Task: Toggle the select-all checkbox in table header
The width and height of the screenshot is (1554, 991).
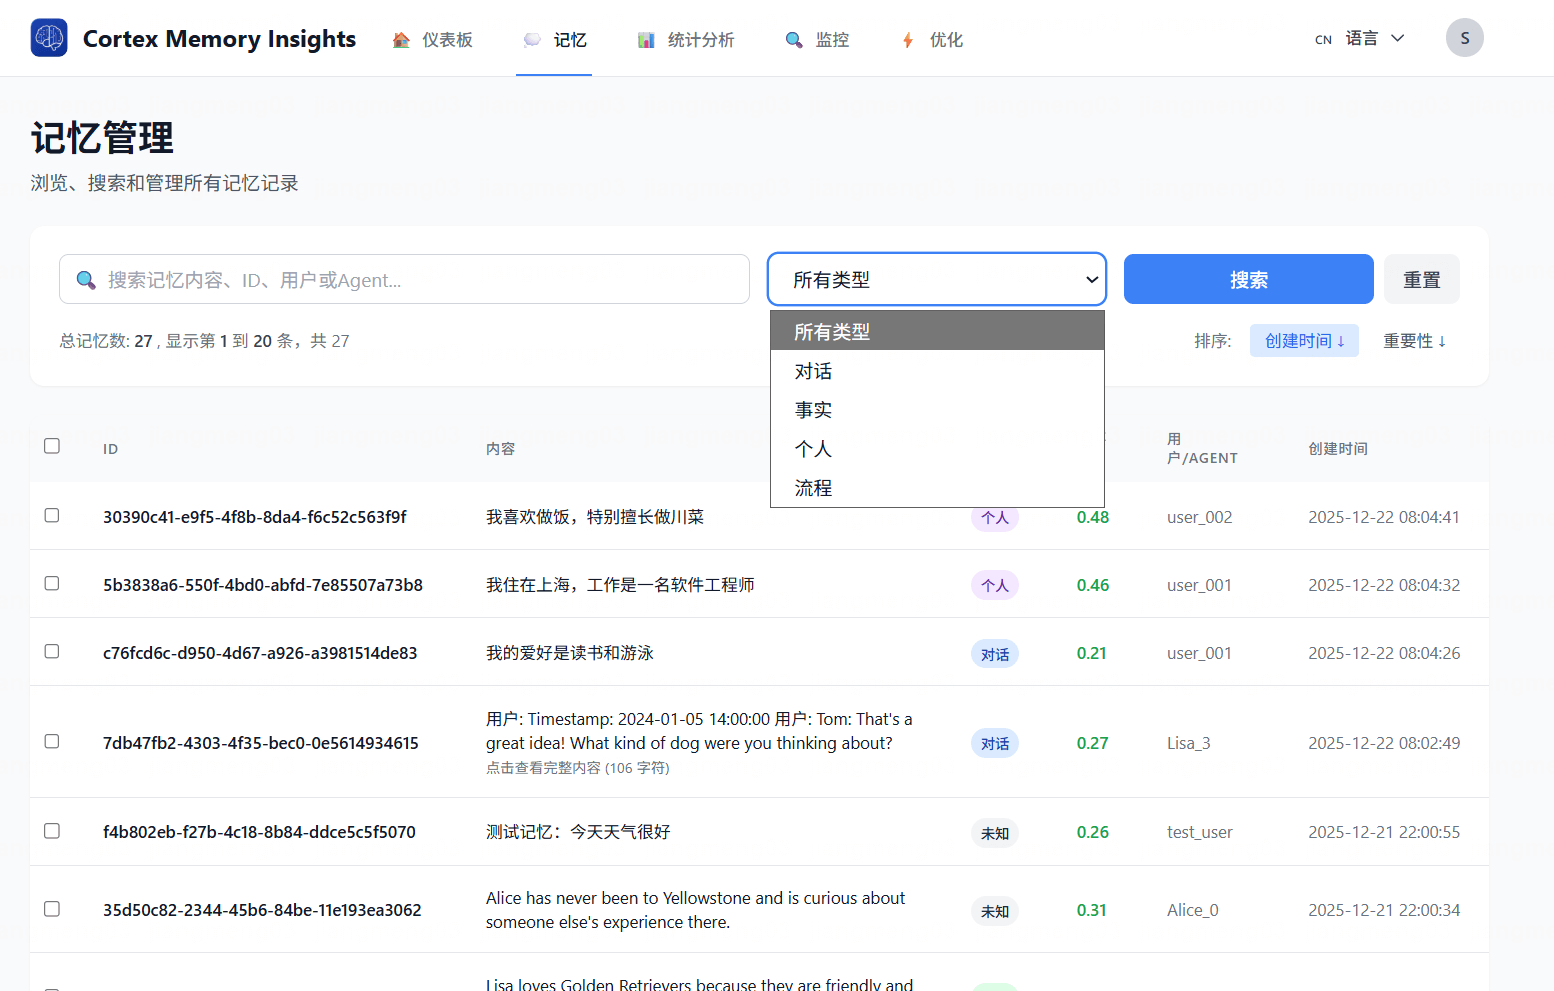Action: click(52, 446)
